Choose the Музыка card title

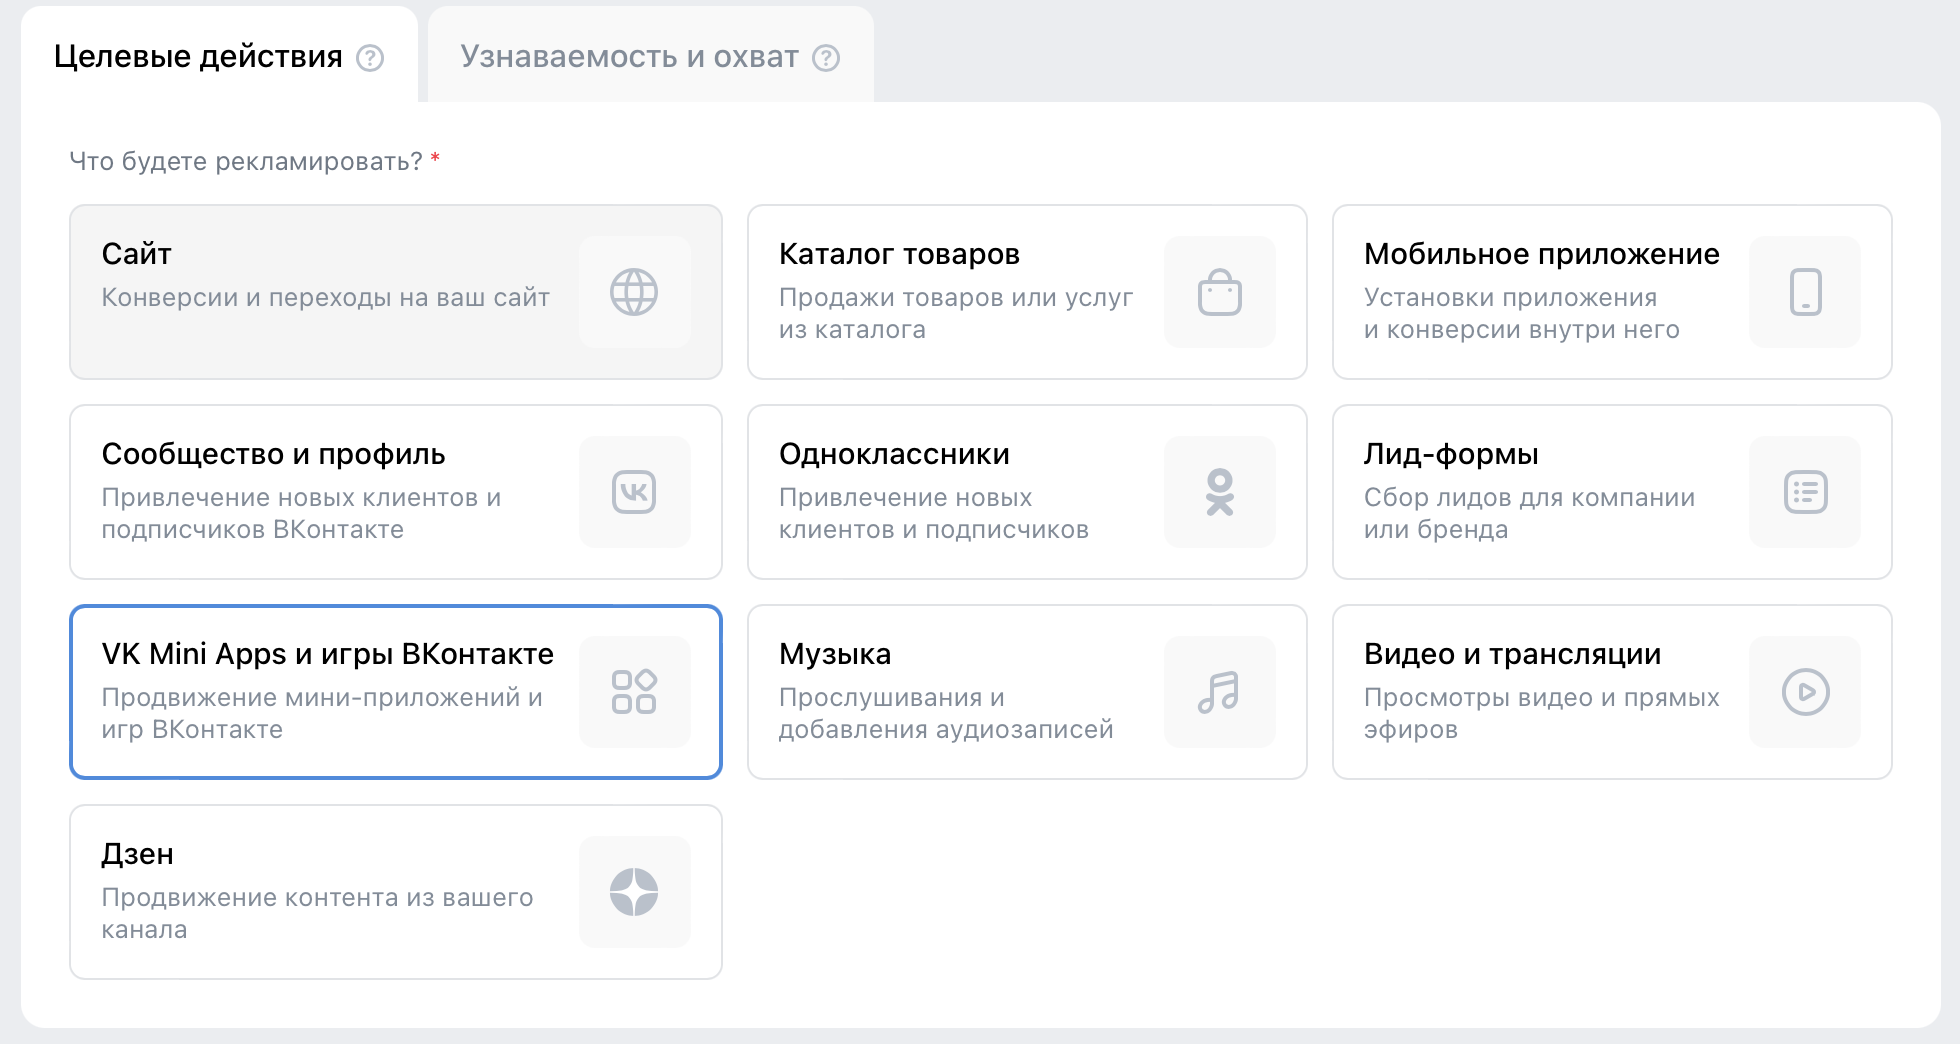(x=835, y=654)
